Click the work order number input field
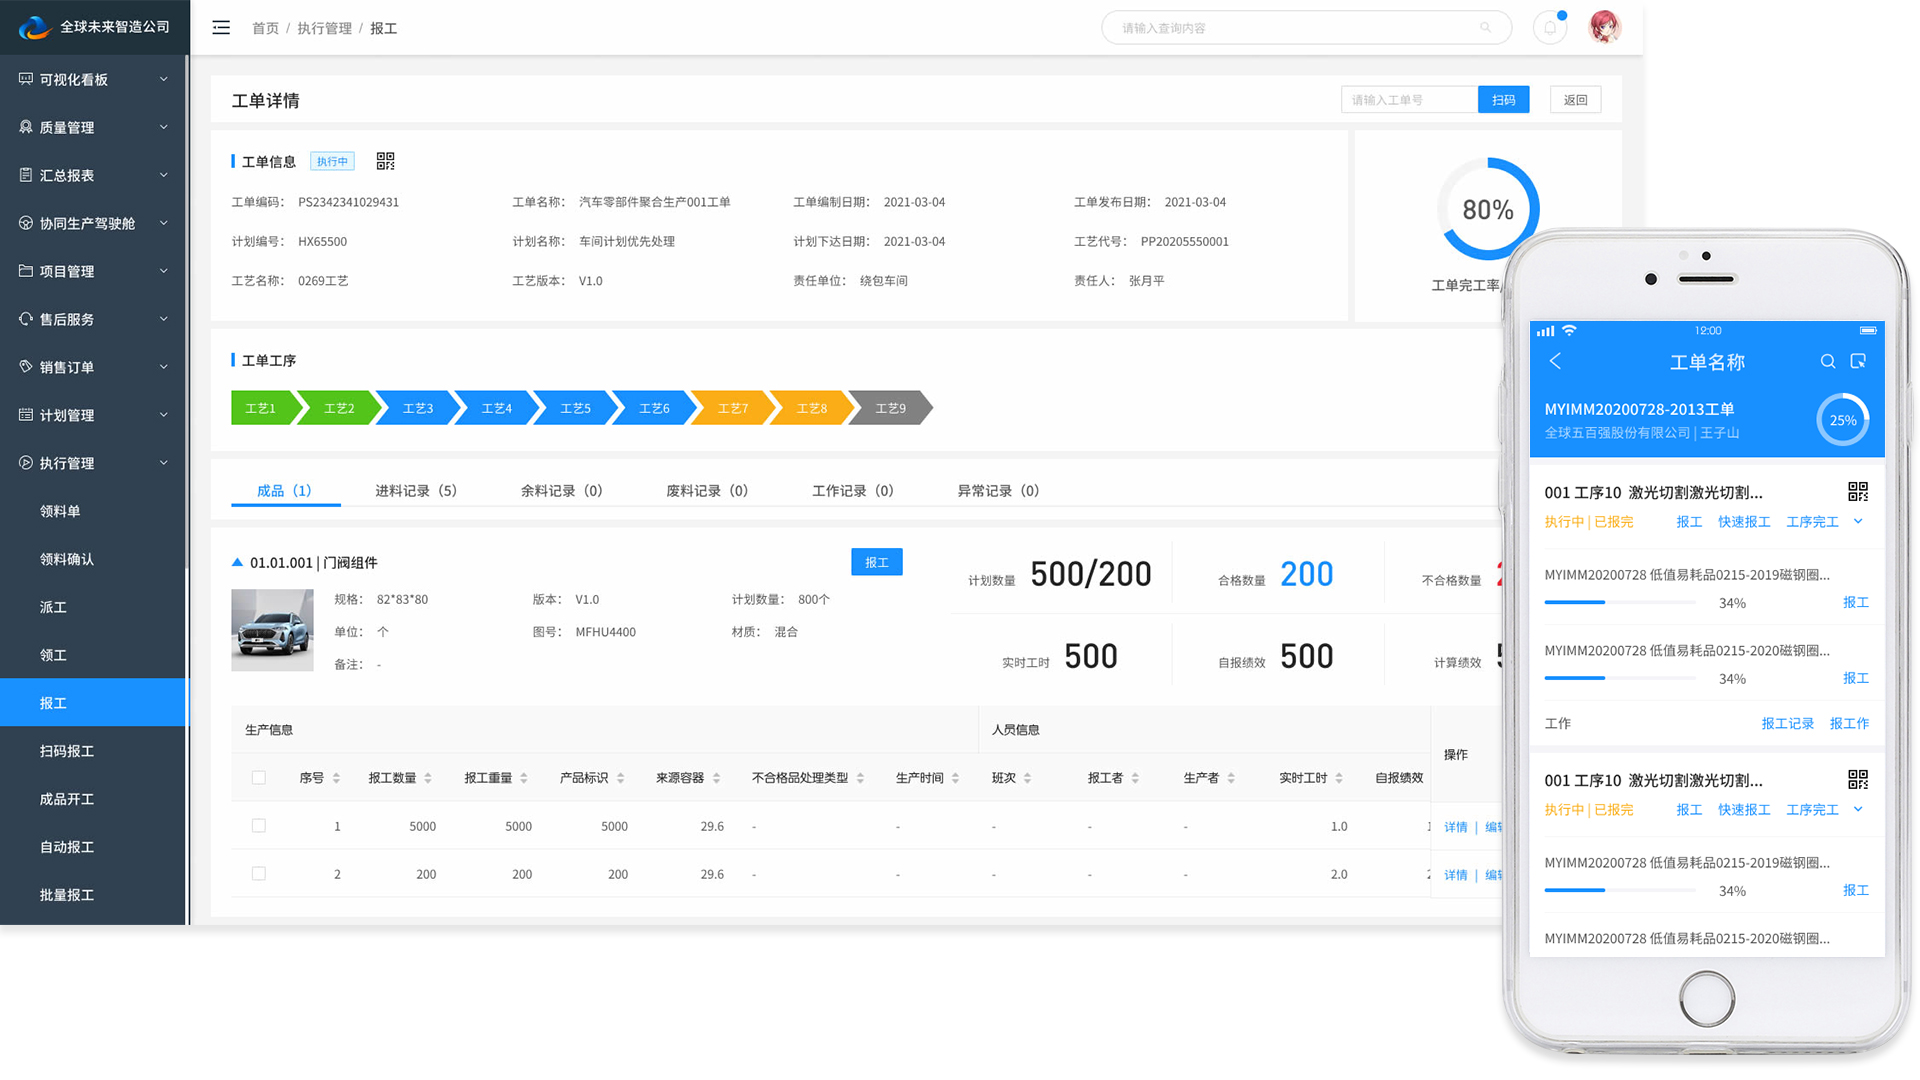The width and height of the screenshot is (1920, 1080). tap(1408, 100)
